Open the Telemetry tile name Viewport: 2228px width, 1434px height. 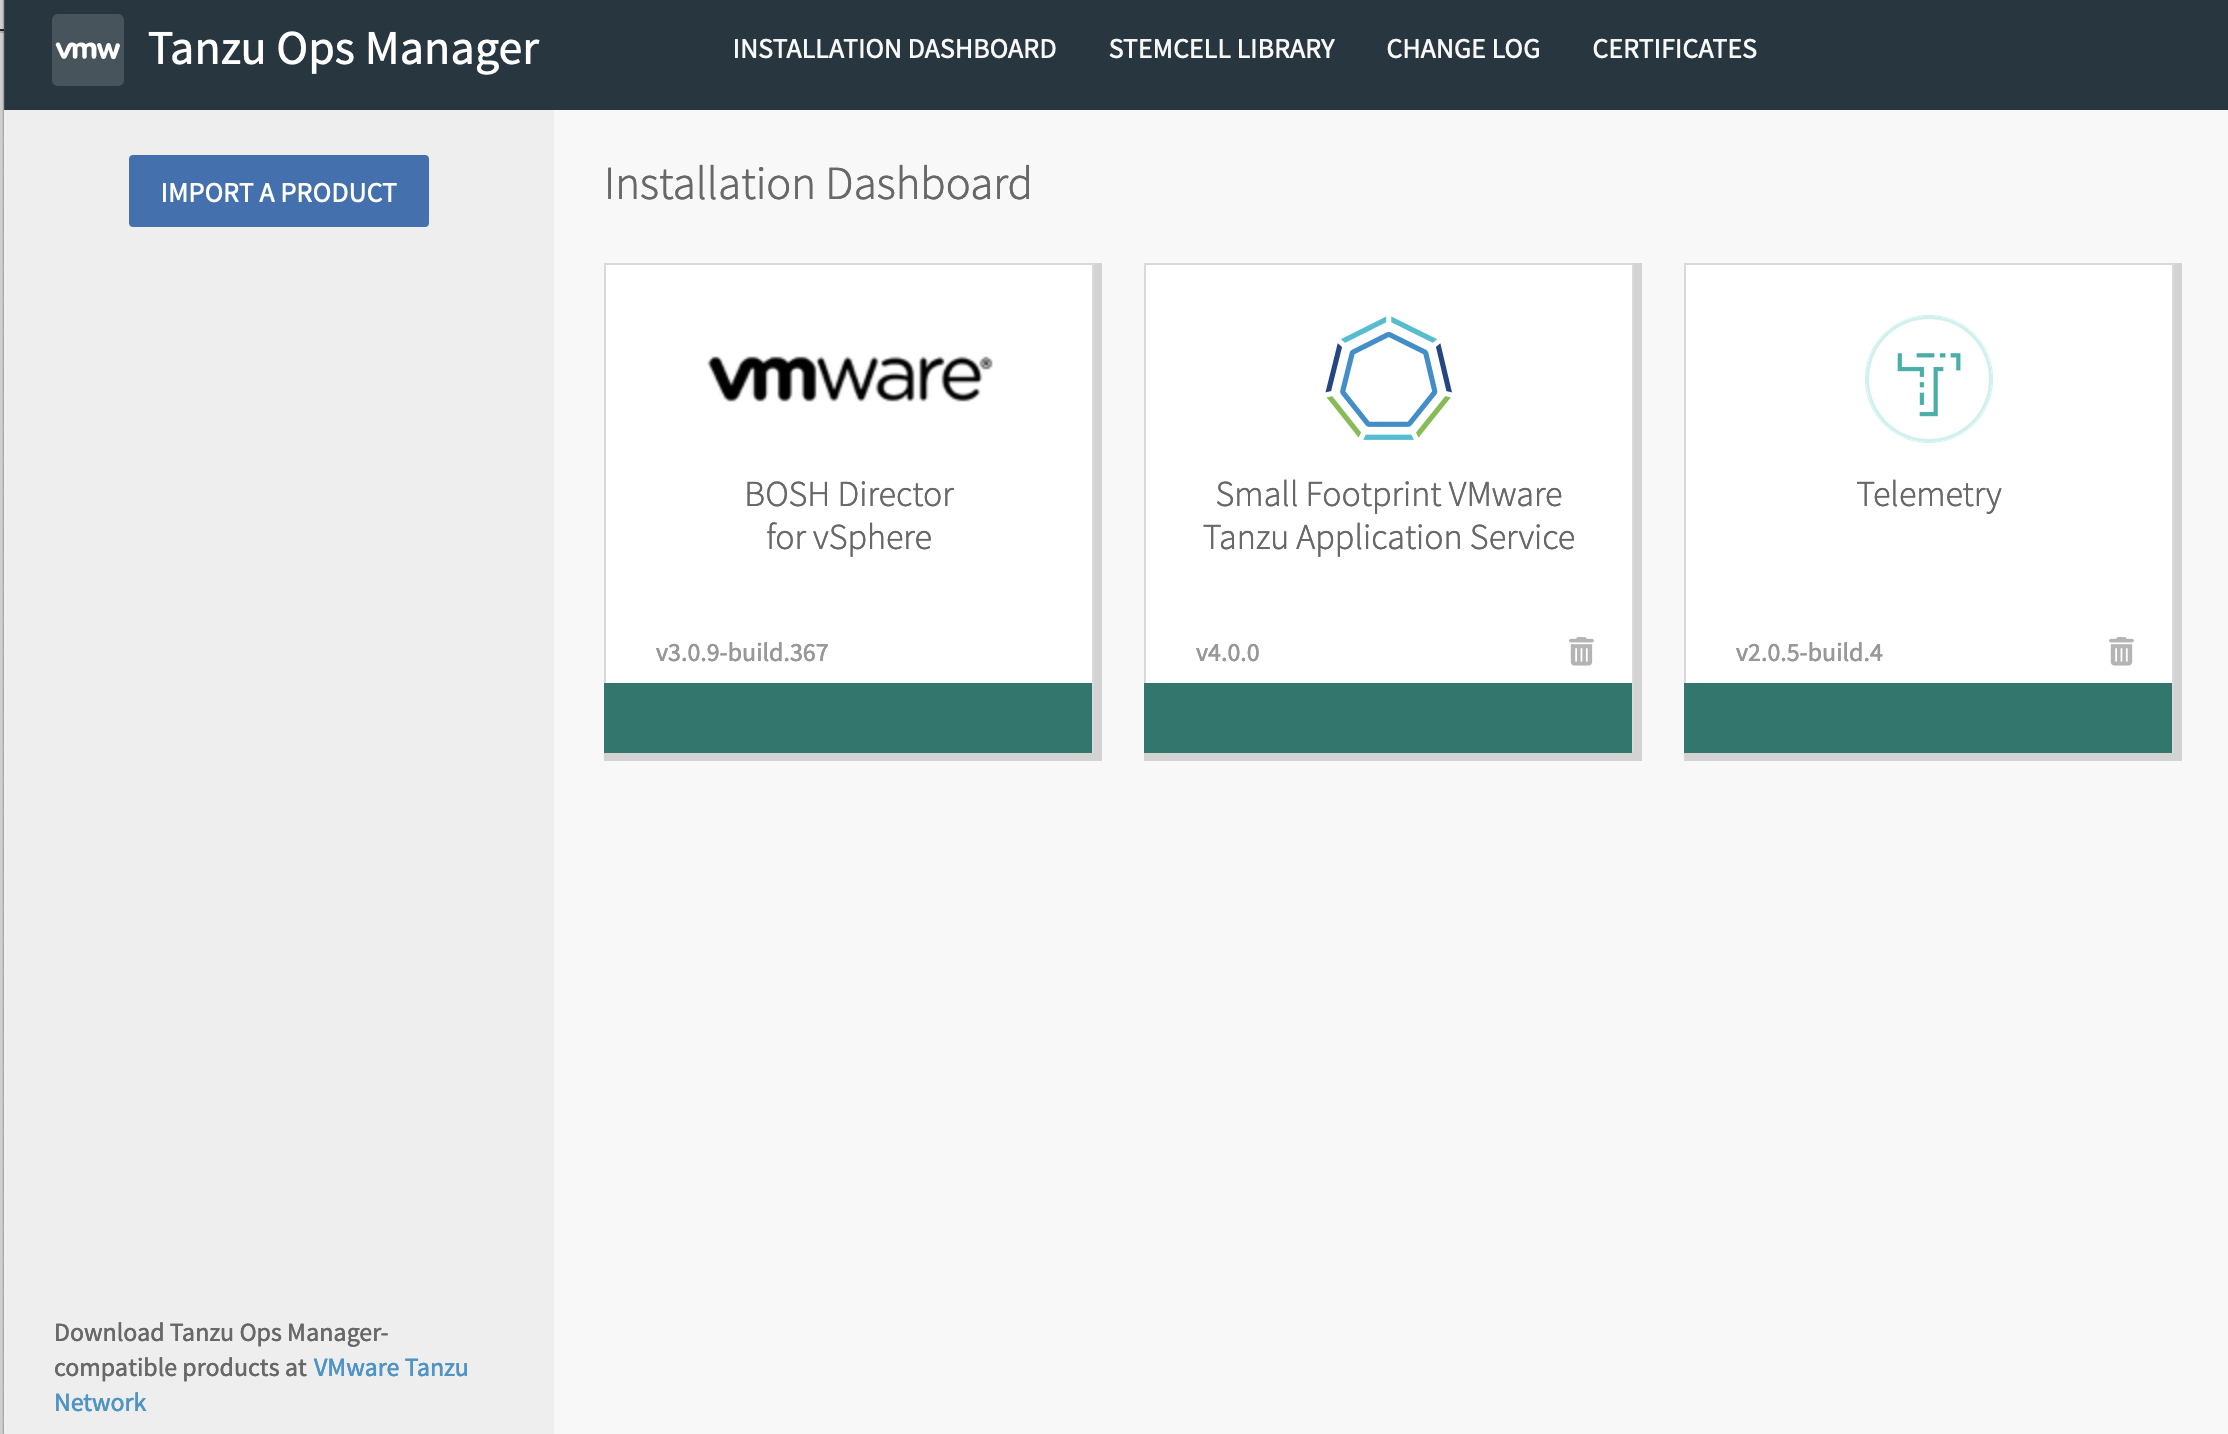1928,495
